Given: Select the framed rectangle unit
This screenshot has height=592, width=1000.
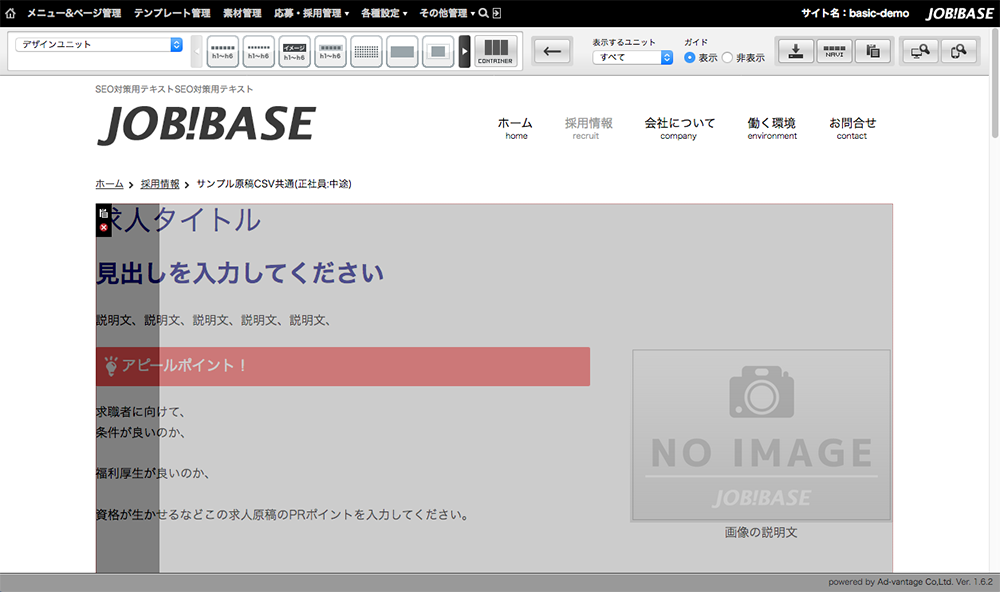Looking at the screenshot, I should point(438,52).
